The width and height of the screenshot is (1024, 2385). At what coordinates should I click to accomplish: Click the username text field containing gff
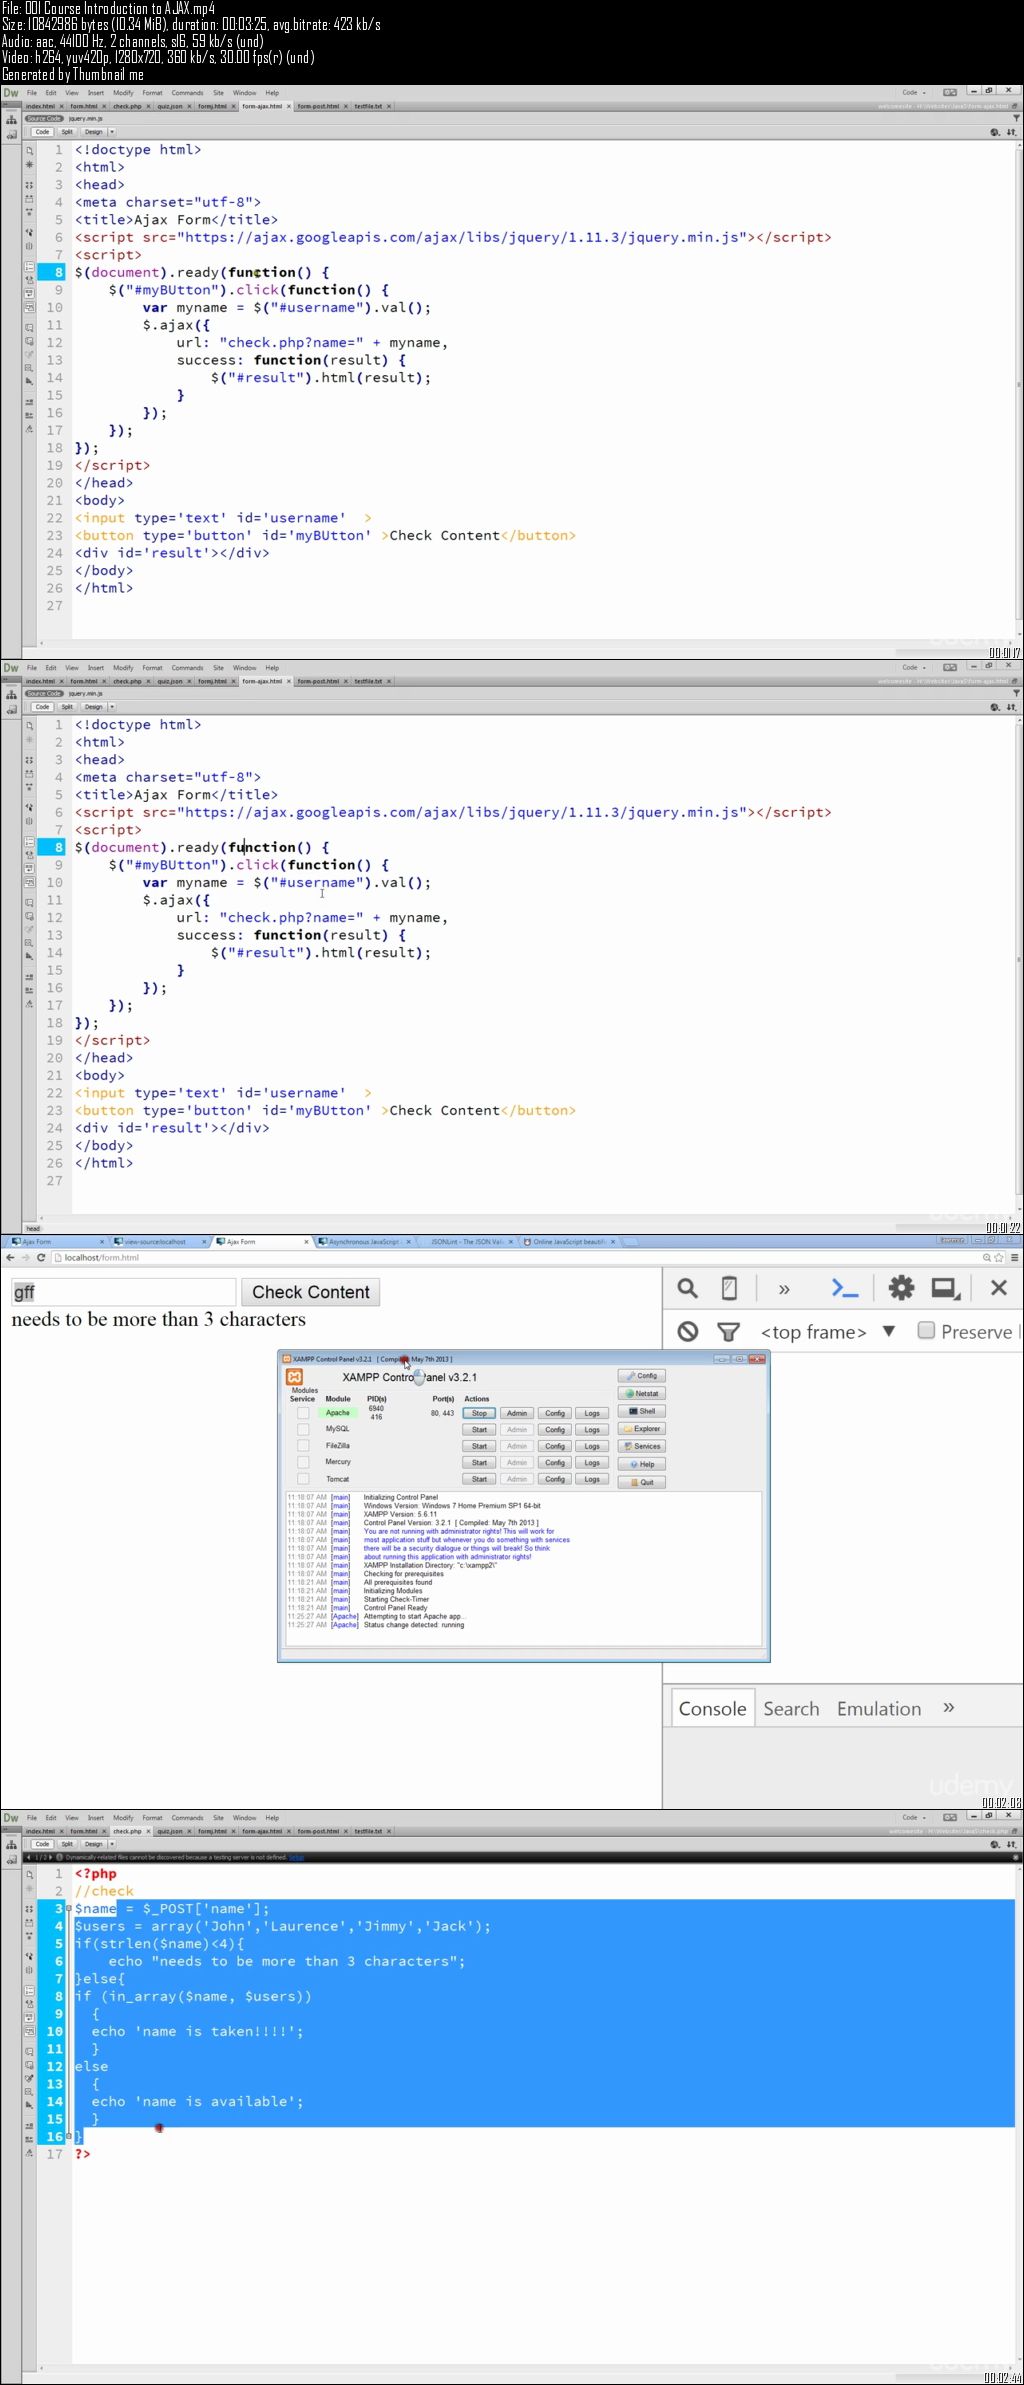tap(124, 1292)
